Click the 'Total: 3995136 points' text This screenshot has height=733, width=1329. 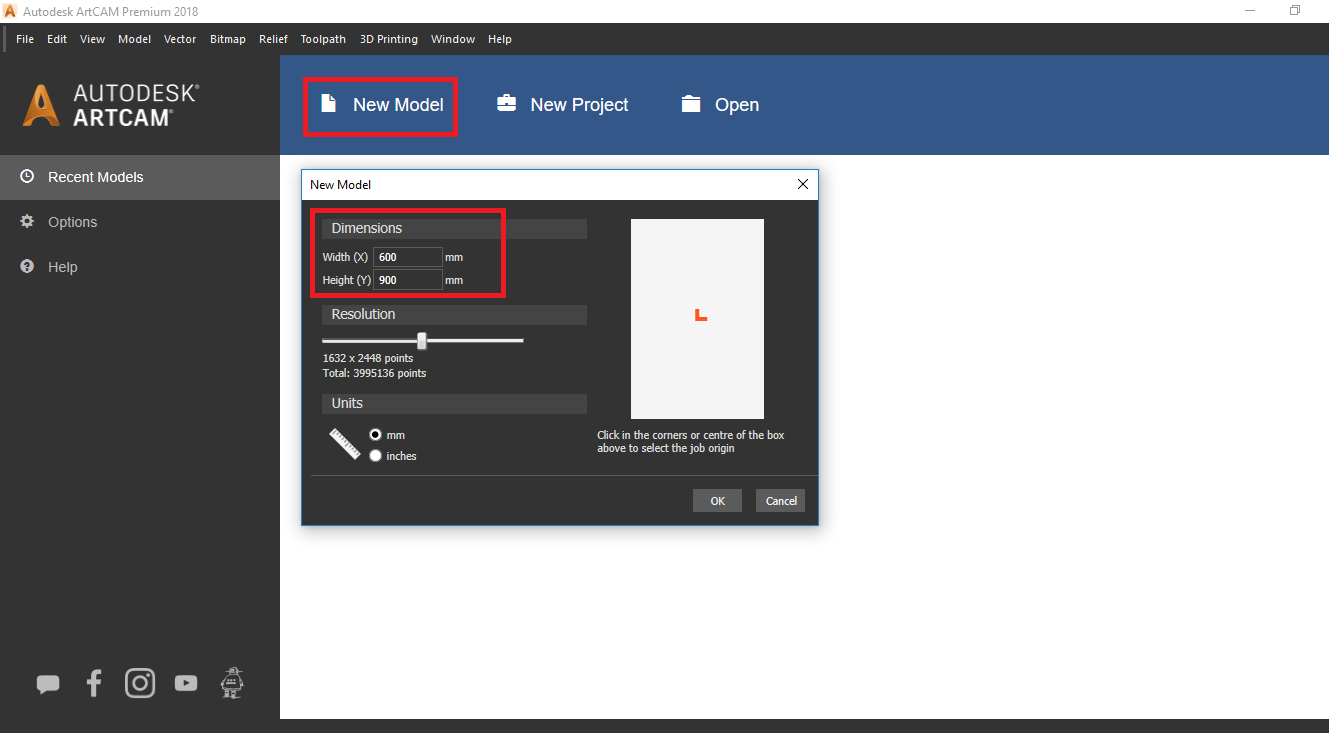374,373
